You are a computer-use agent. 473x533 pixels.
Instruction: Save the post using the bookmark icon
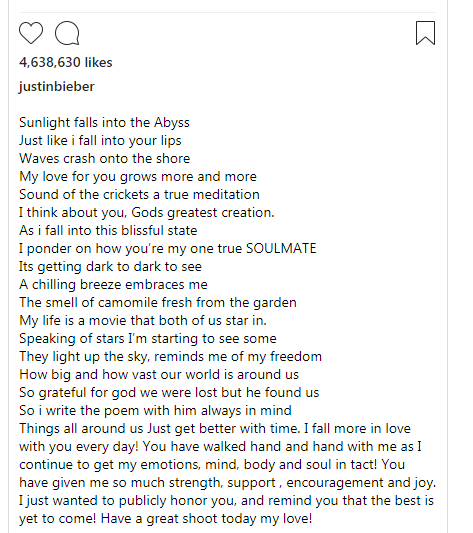(425, 33)
